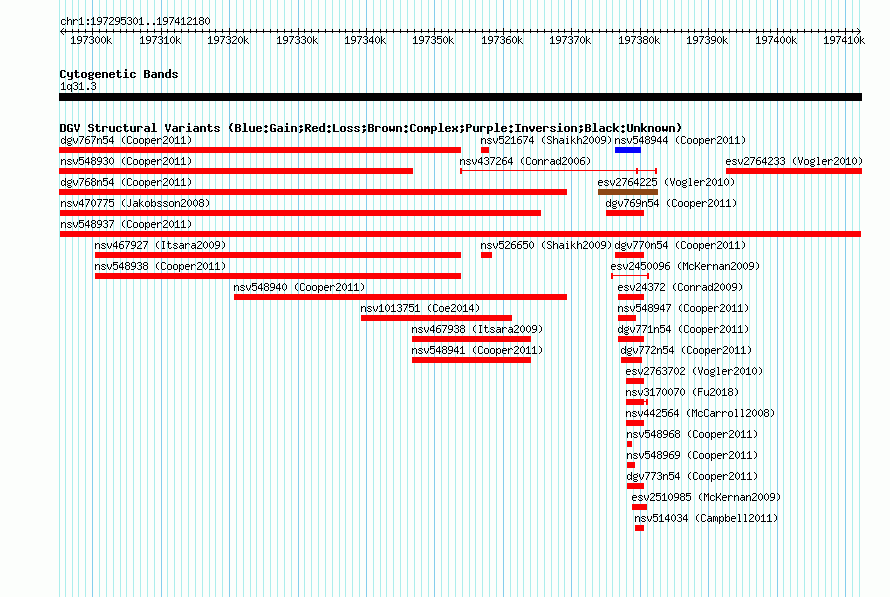Open the nsv548944 (Cooper2011) label
890x597 pixels.
pos(680,140)
